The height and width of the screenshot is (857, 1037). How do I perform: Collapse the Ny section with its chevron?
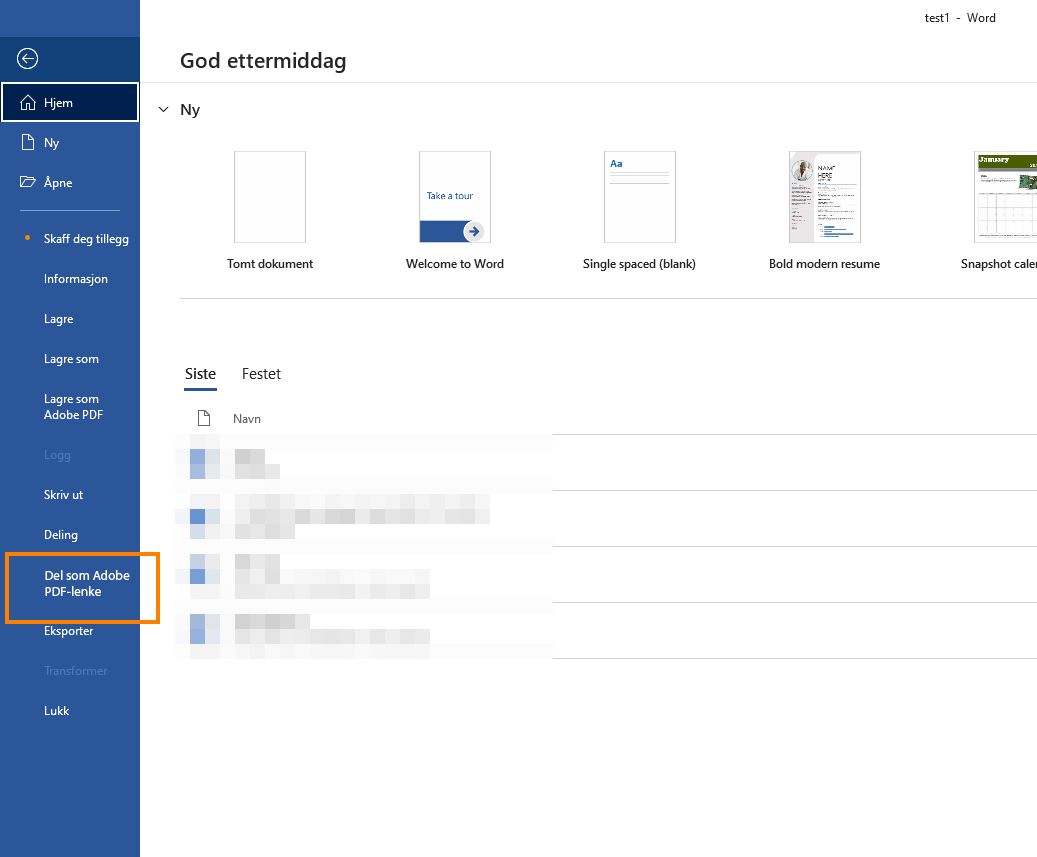(x=163, y=110)
